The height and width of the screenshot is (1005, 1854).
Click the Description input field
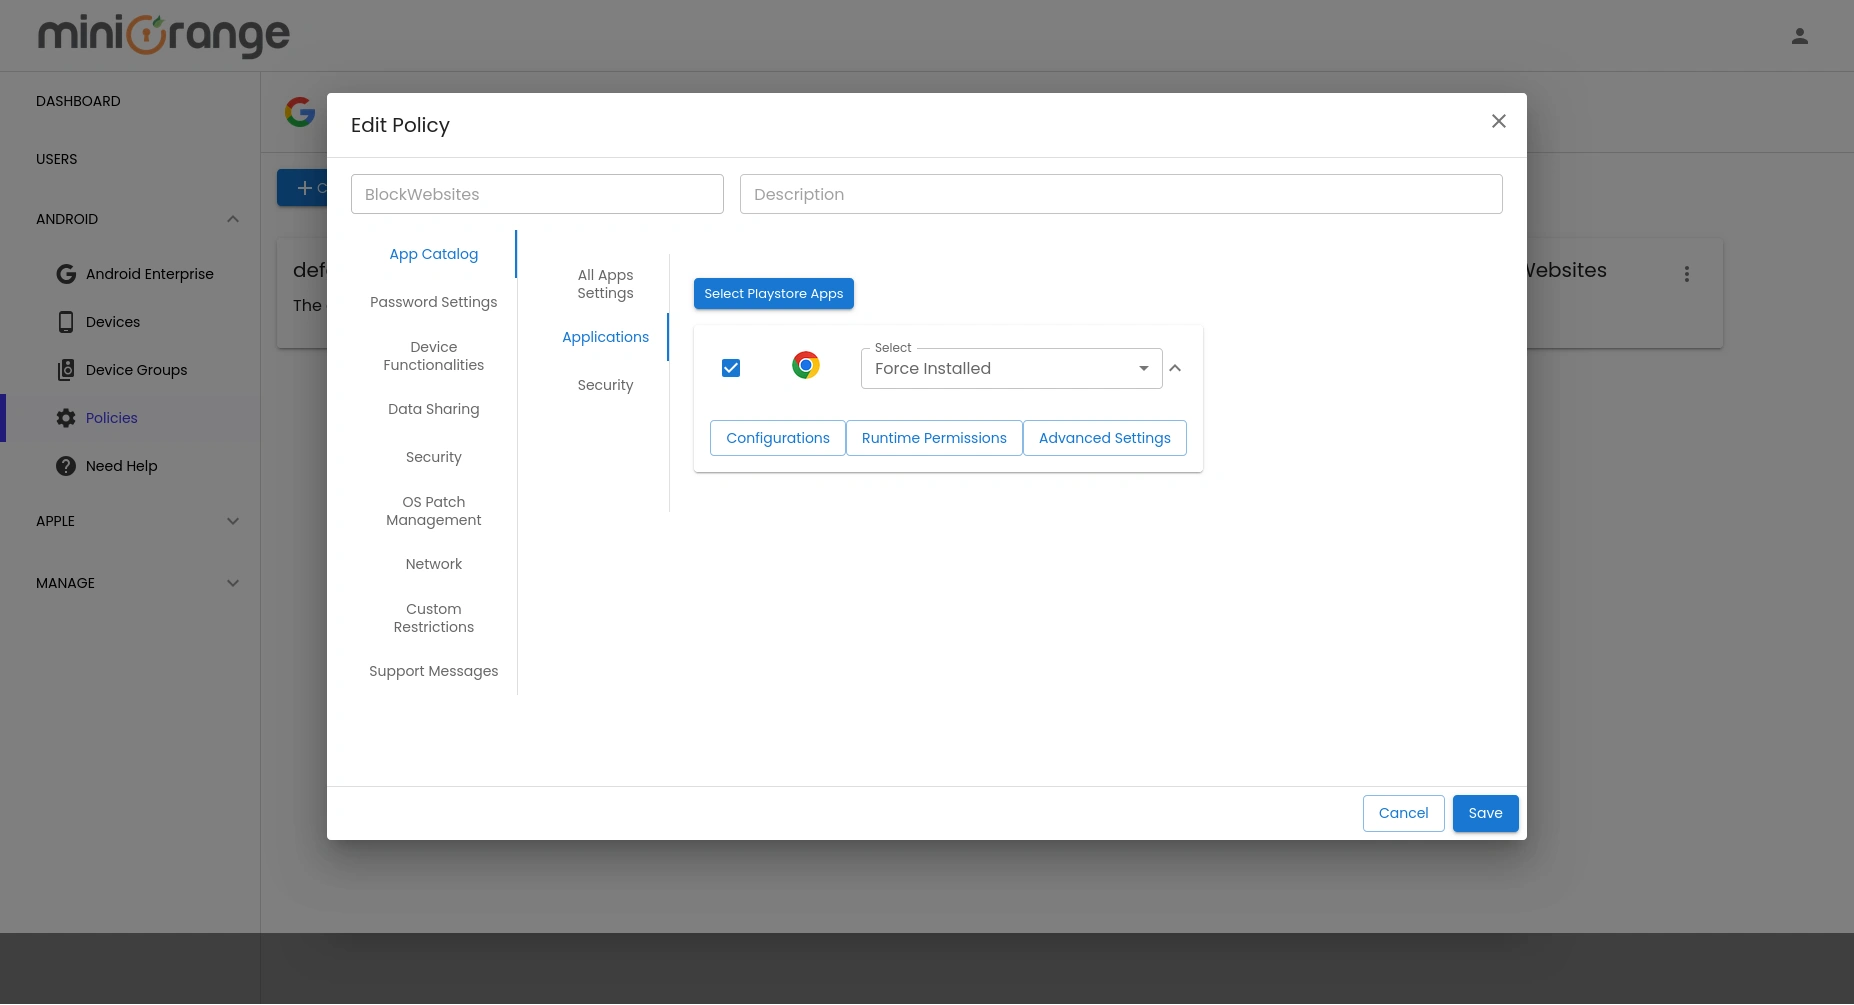tap(1120, 194)
